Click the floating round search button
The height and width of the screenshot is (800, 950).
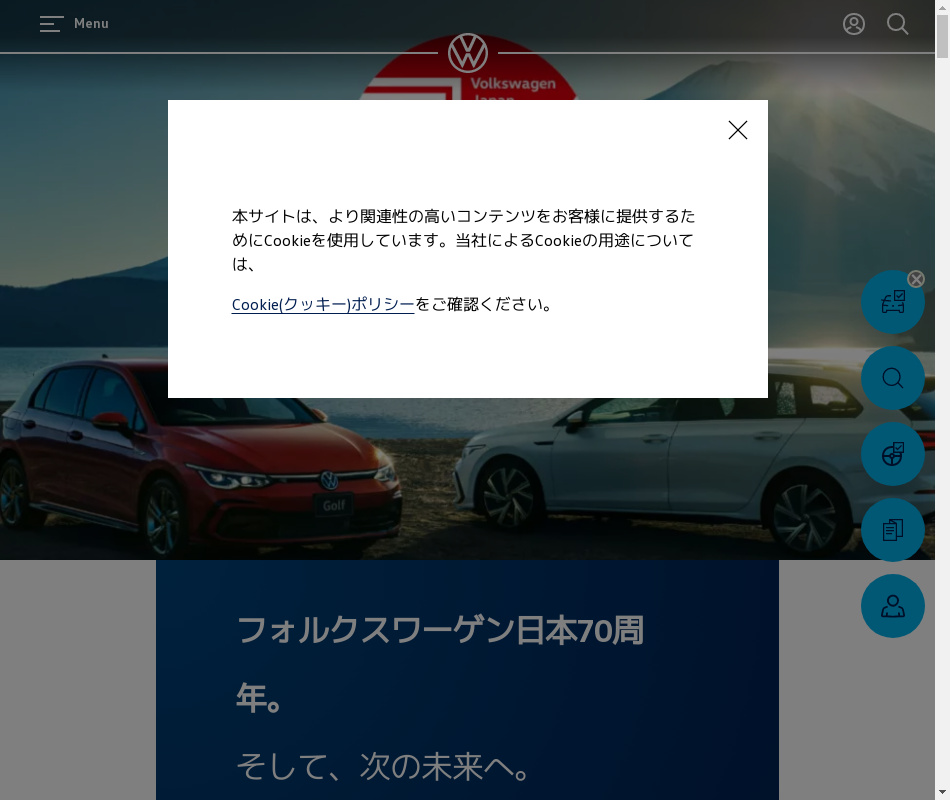892,378
